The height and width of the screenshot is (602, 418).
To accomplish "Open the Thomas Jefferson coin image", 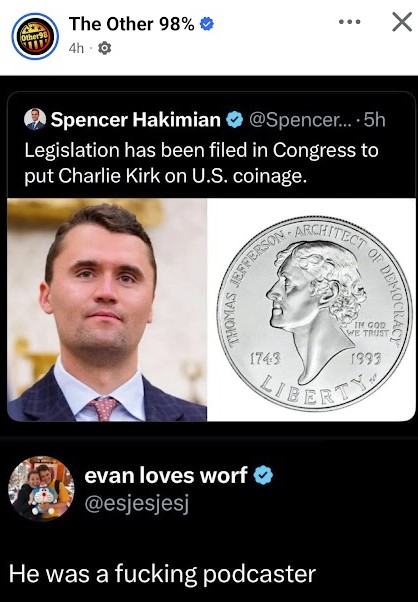I will point(312,309).
